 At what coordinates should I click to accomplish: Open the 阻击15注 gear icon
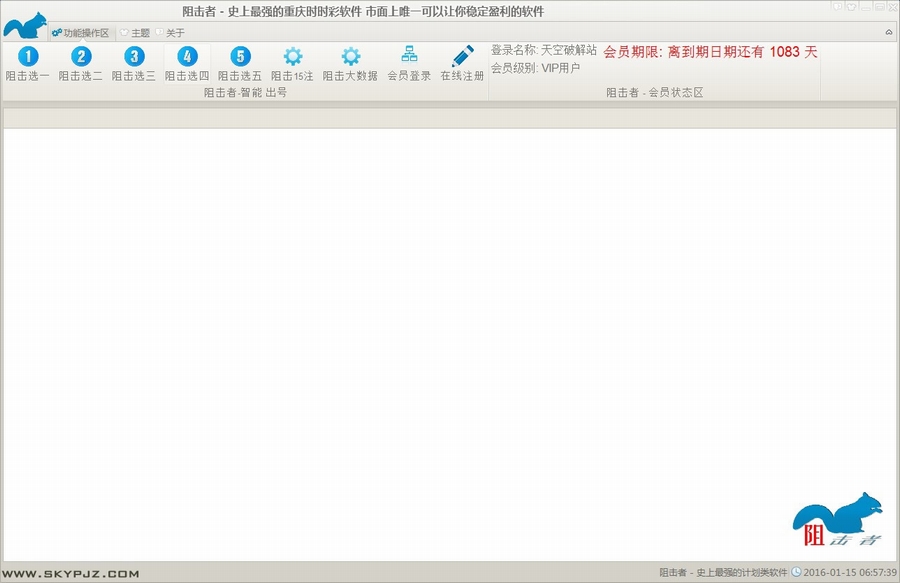click(x=292, y=57)
